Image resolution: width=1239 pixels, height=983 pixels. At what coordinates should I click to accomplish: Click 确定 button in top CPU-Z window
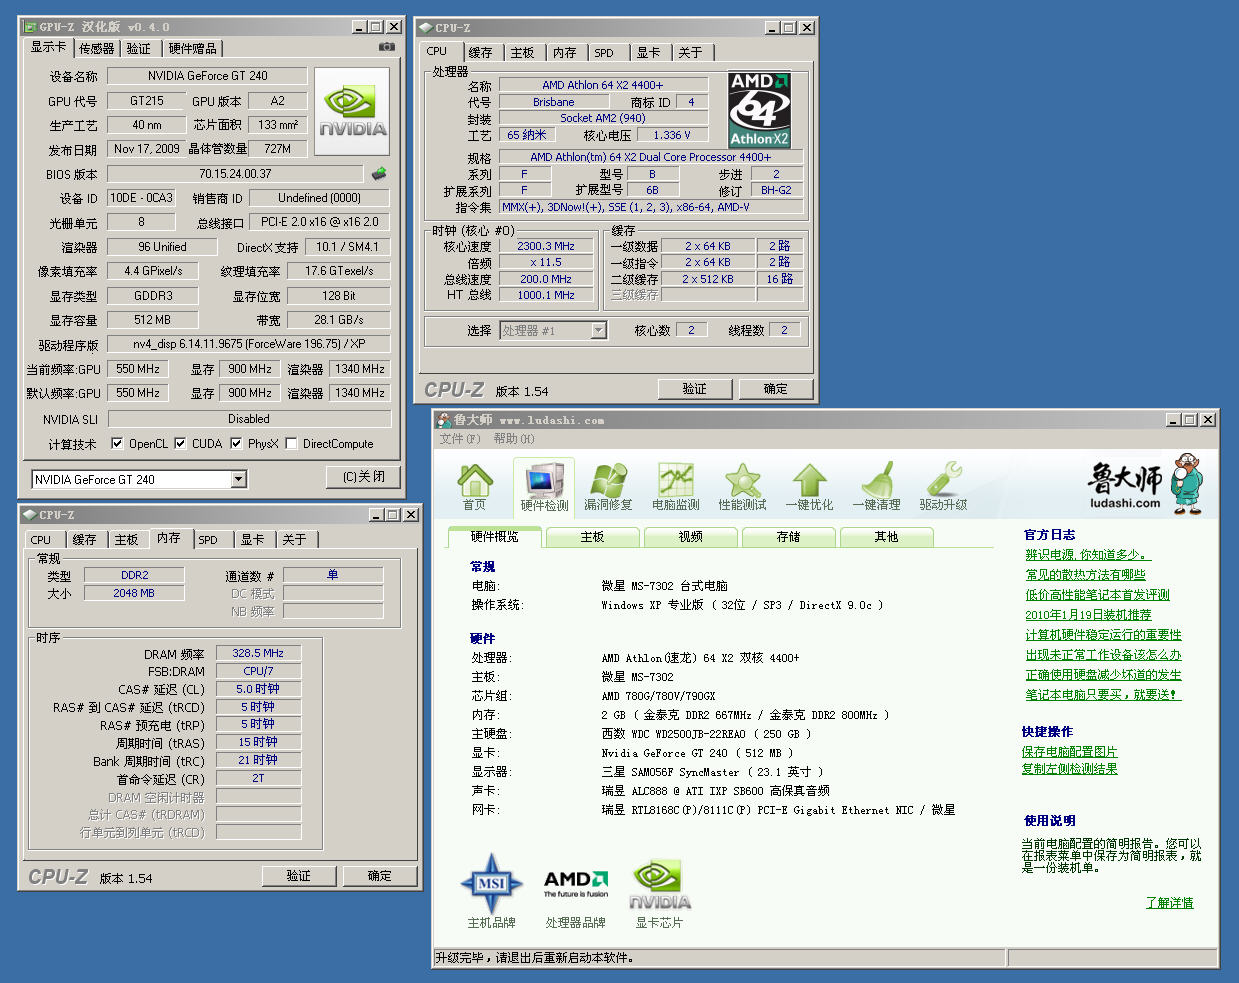[x=775, y=389]
